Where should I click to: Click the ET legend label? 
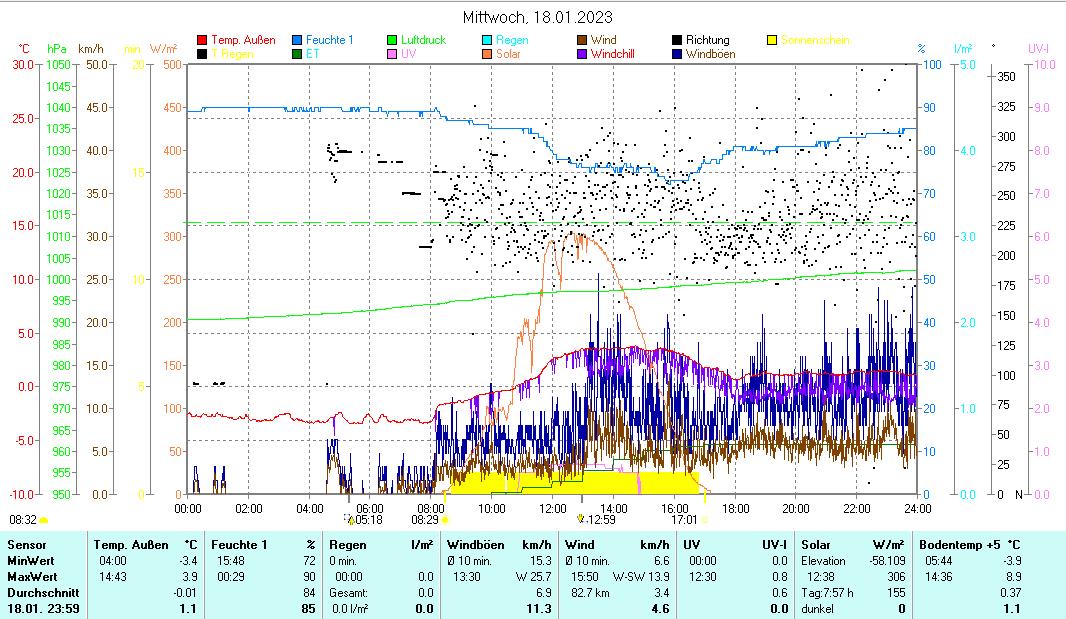pos(313,54)
